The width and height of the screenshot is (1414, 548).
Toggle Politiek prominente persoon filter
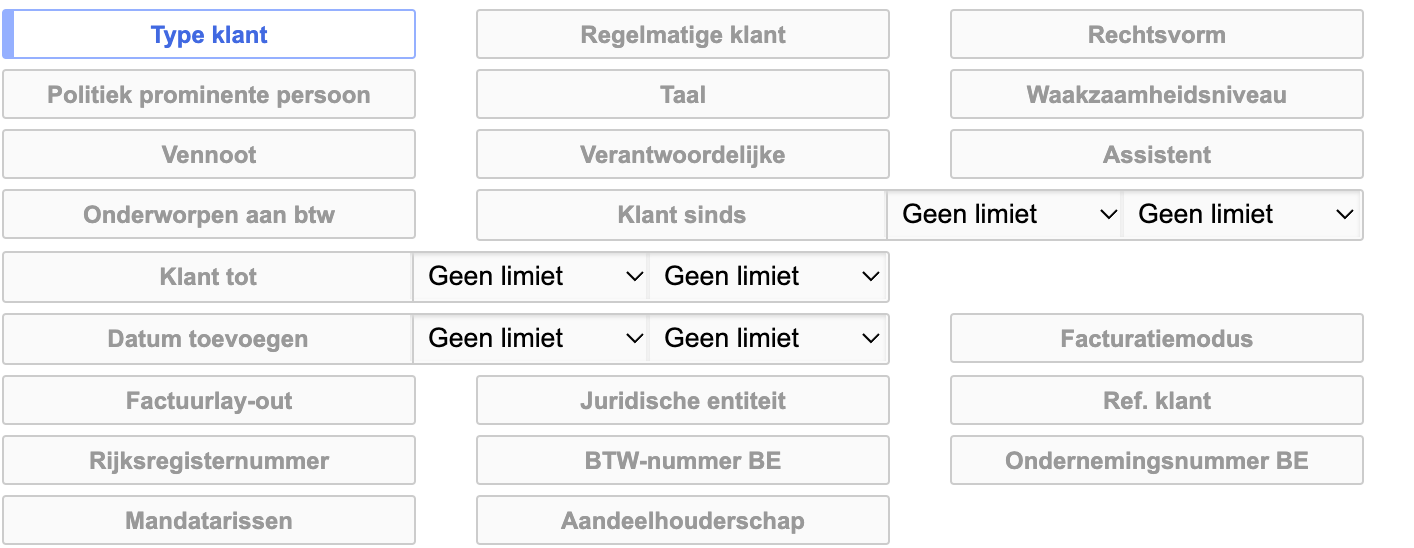[209, 96]
